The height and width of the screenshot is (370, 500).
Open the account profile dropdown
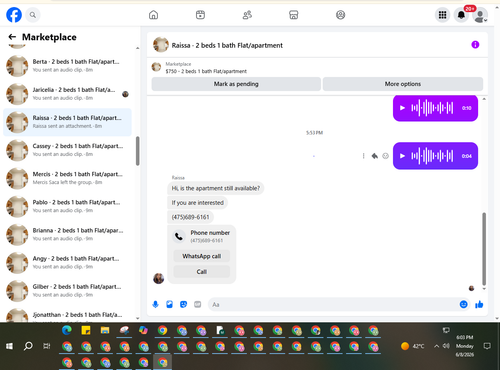pos(480,15)
